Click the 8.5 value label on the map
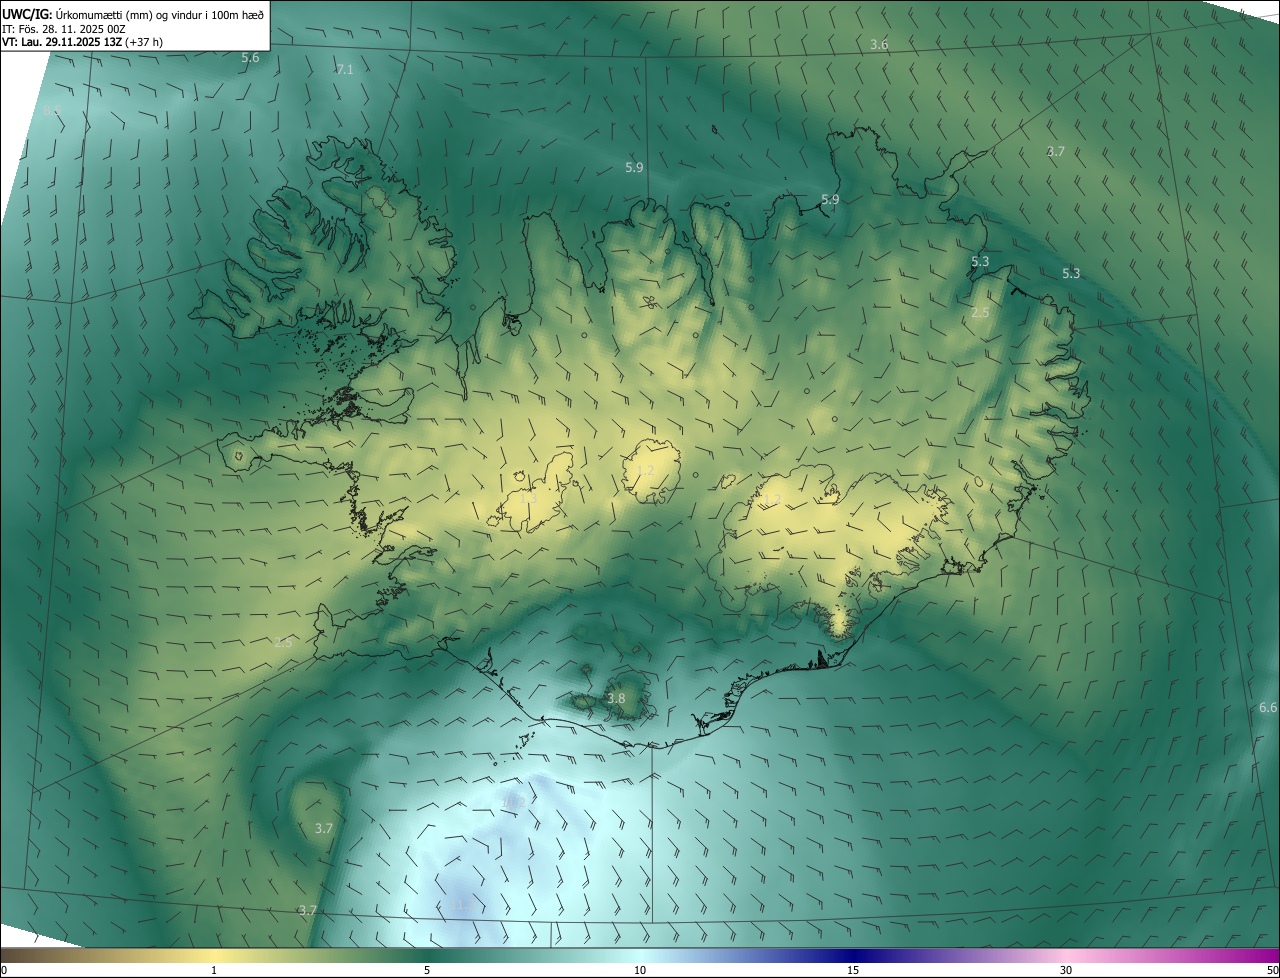 (x=52, y=110)
